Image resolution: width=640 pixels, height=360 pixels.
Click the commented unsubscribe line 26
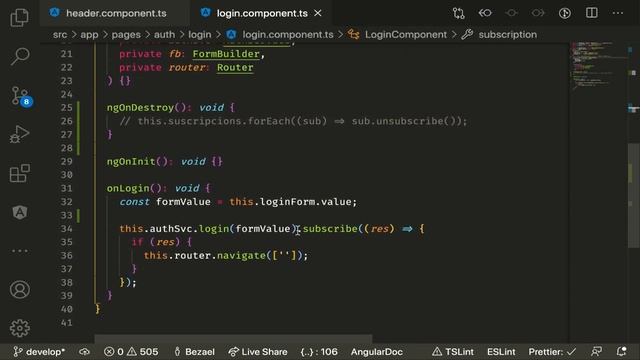click(x=293, y=121)
